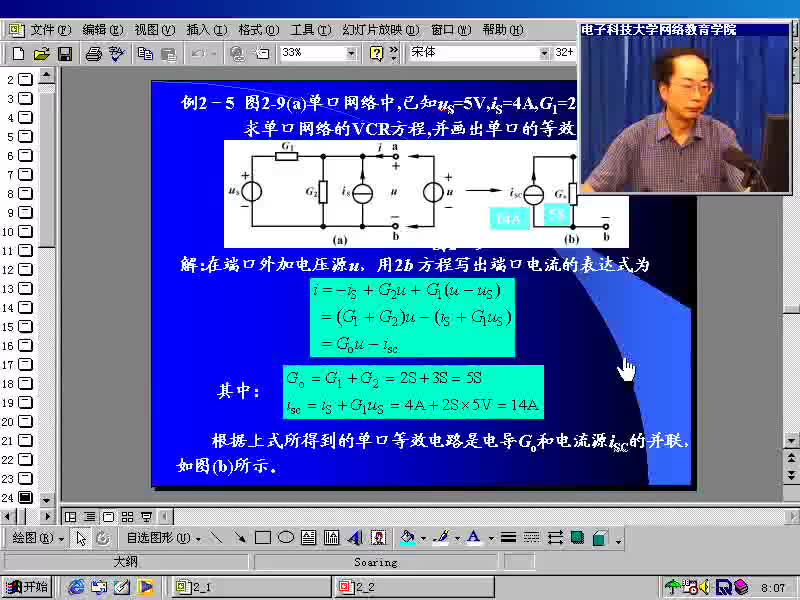This screenshot has height=600, width=800.
Task: Click the Free Rotate tool
Action: [103, 538]
